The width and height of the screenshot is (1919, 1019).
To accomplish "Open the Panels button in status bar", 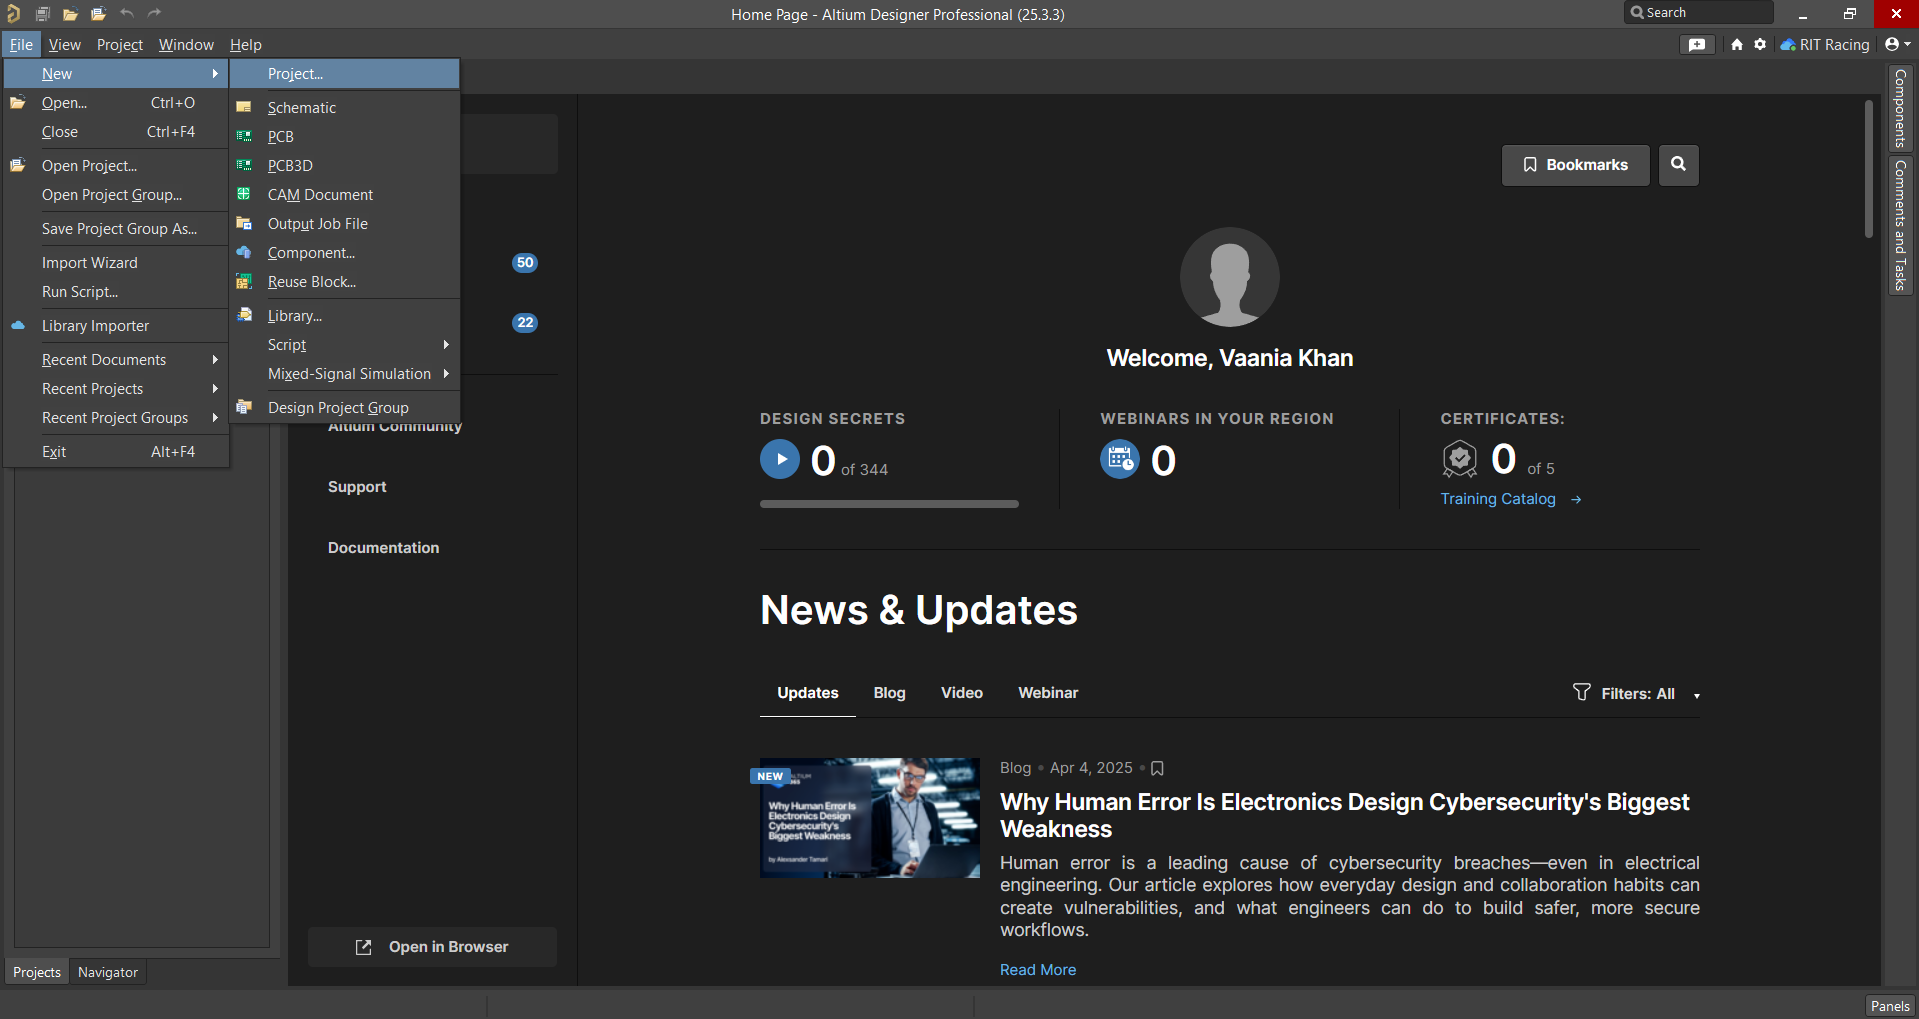I will (x=1890, y=1006).
